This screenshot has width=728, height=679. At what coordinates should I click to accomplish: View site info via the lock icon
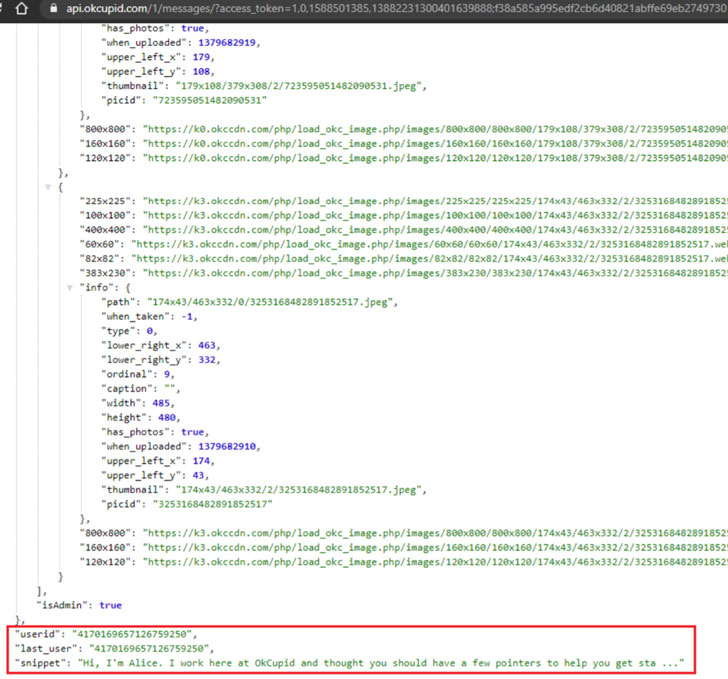tap(54, 8)
